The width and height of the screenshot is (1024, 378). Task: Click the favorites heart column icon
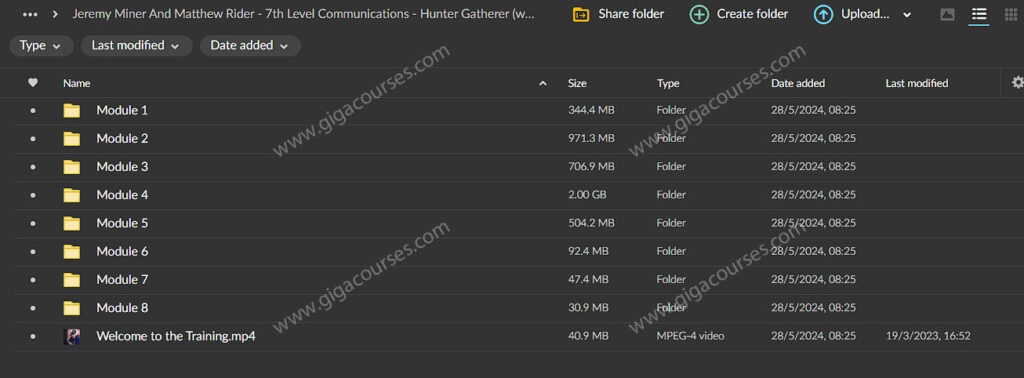click(33, 83)
